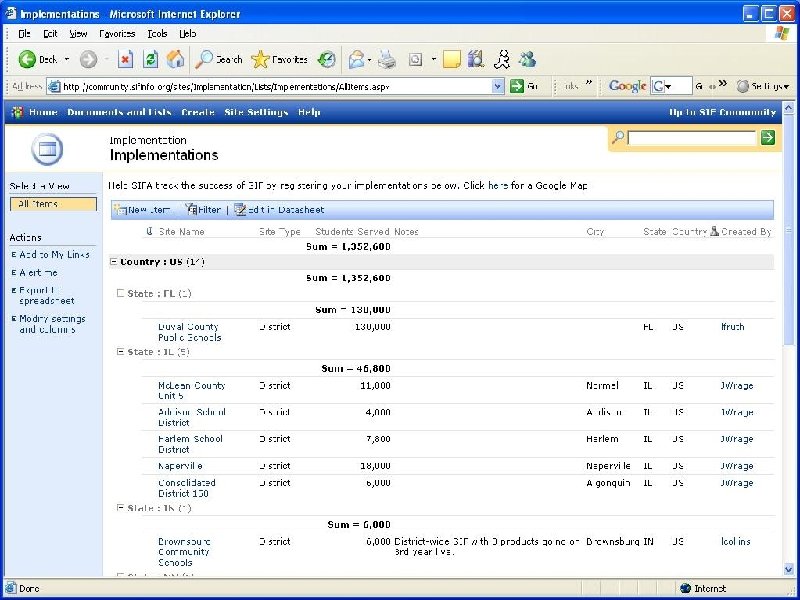The width and height of the screenshot is (800, 600).
Task: Click the SharePoint site home logo icon
Action: pyautogui.click(x=17, y=112)
